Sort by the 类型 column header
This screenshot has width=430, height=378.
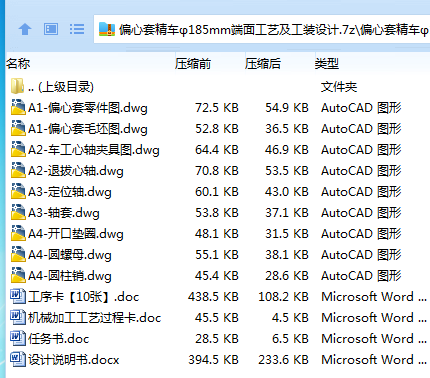pos(327,63)
